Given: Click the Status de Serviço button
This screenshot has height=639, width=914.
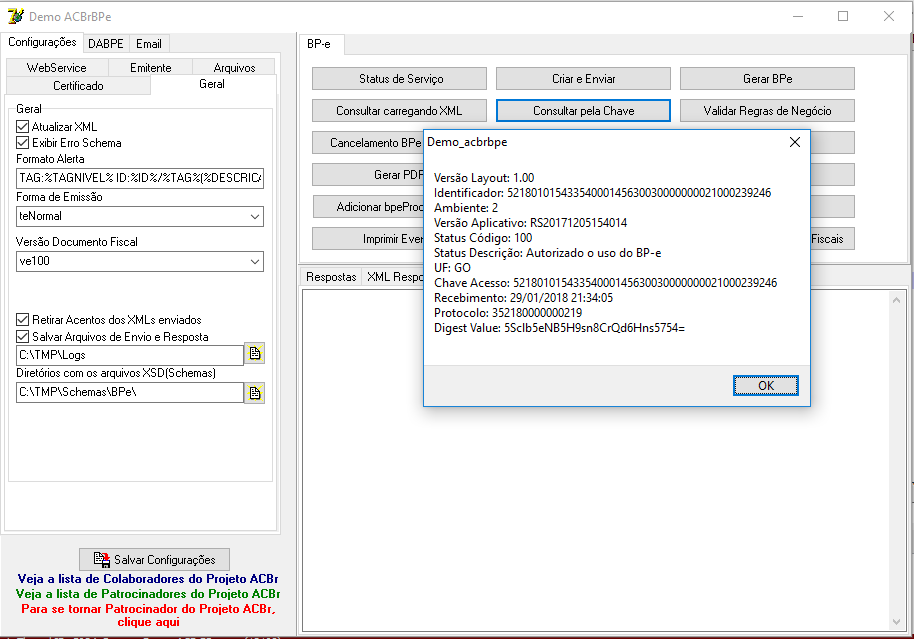Looking at the screenshot, I should coord(400,79).
